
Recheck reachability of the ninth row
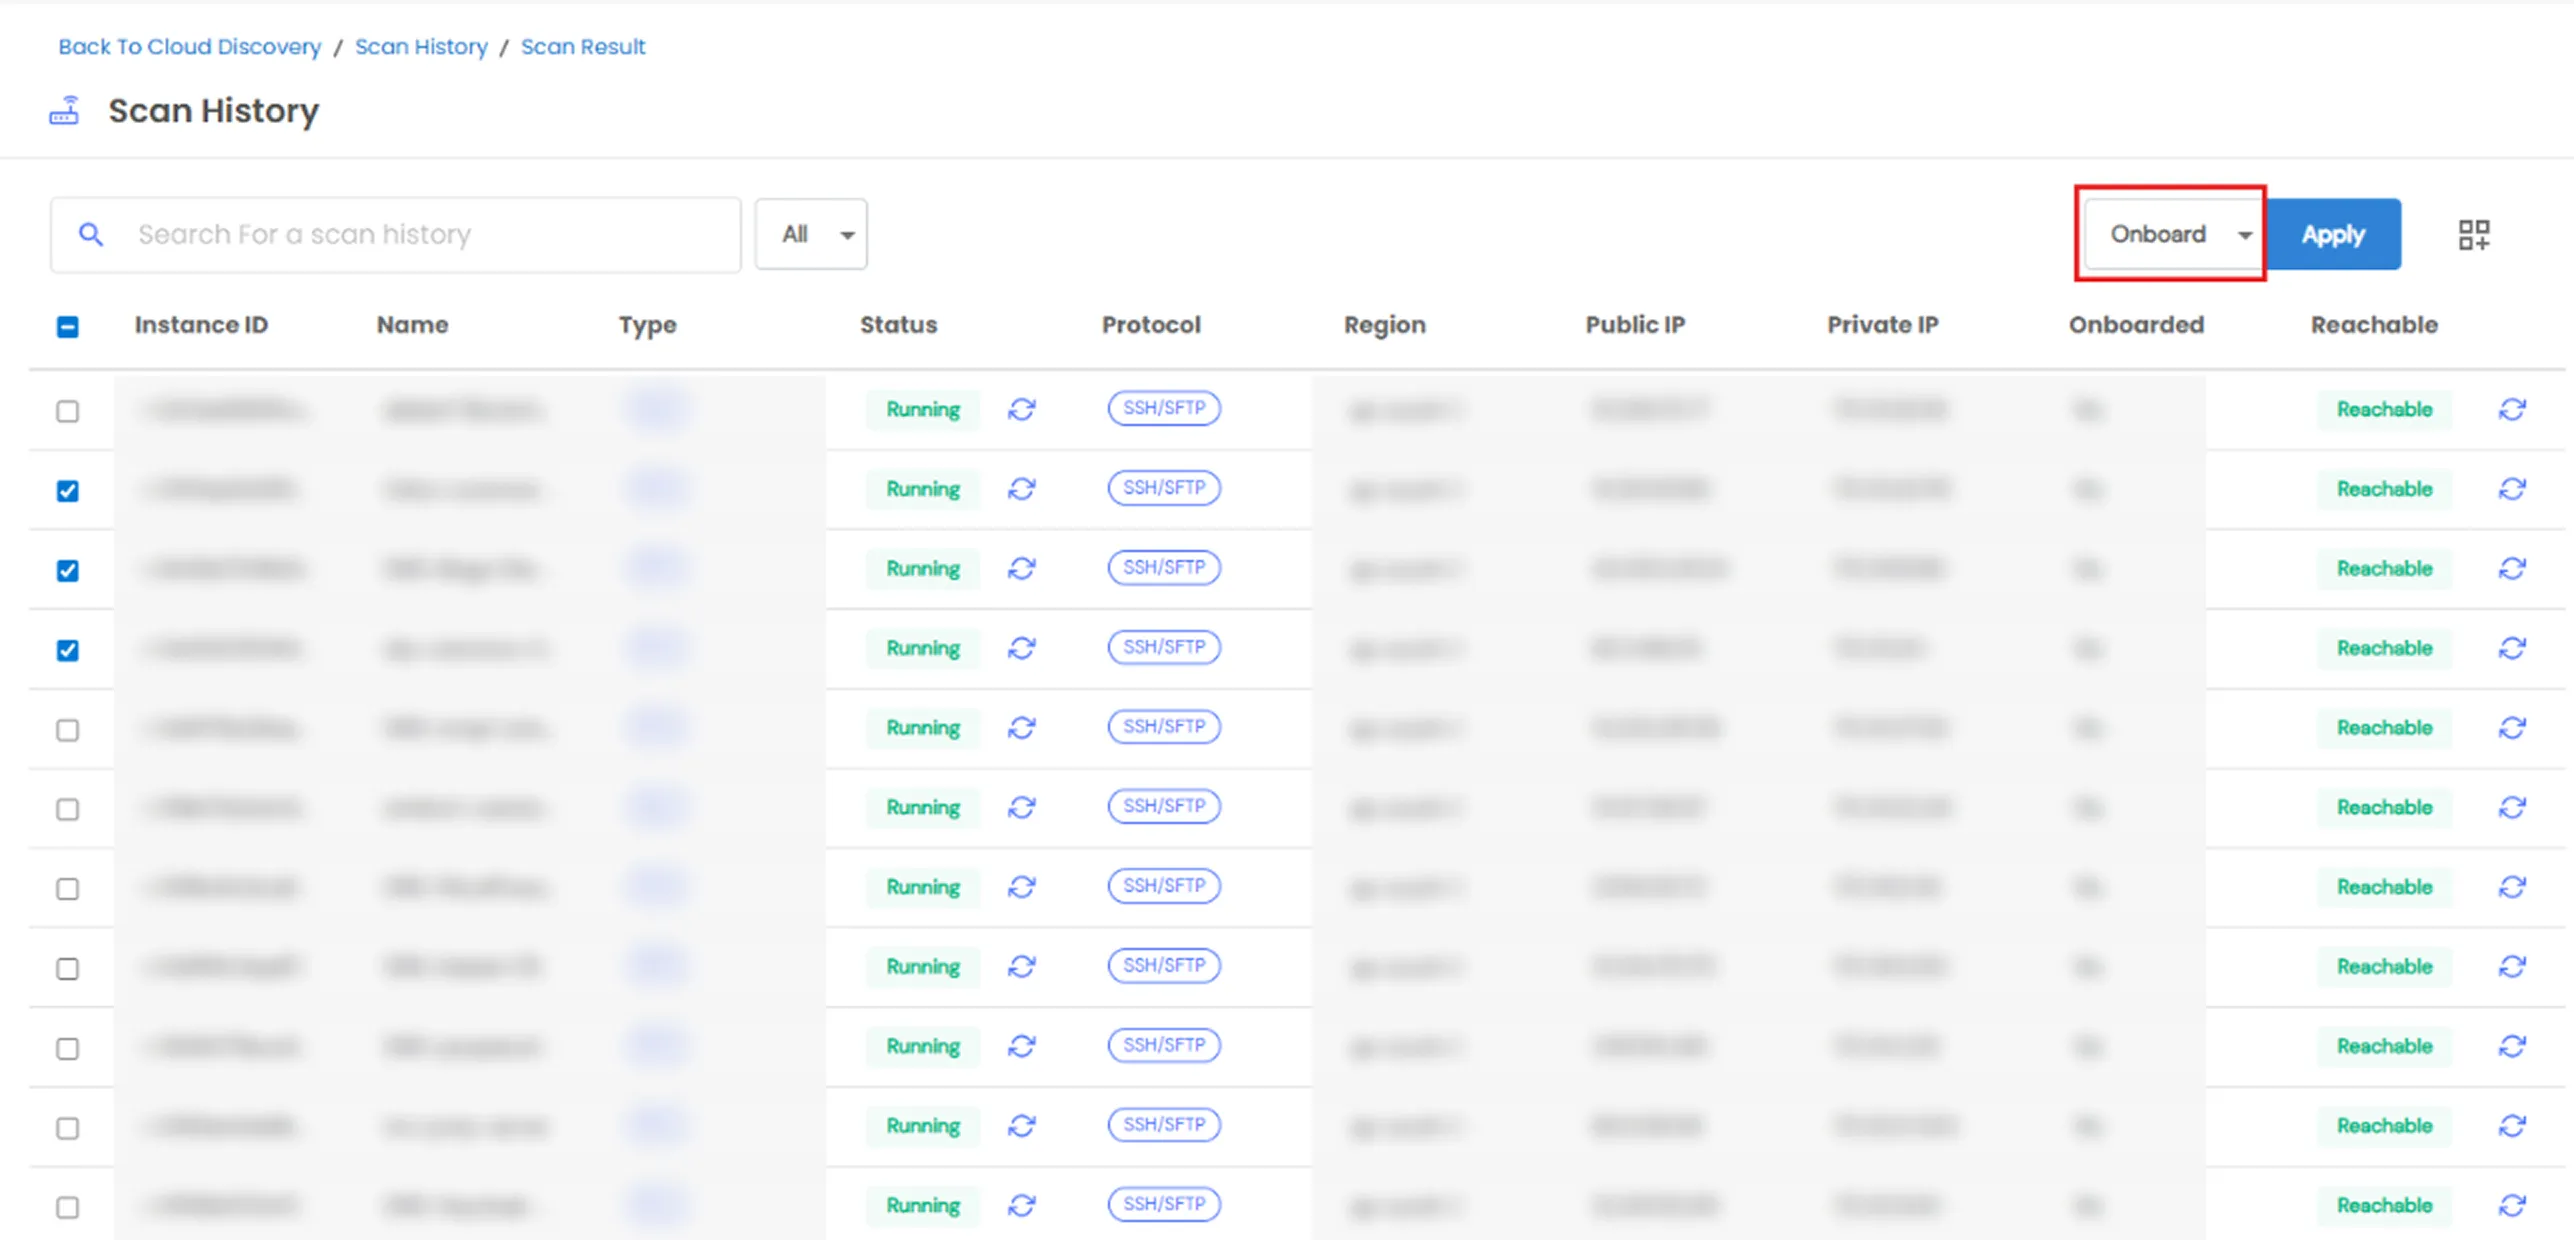[2512, 1046]
